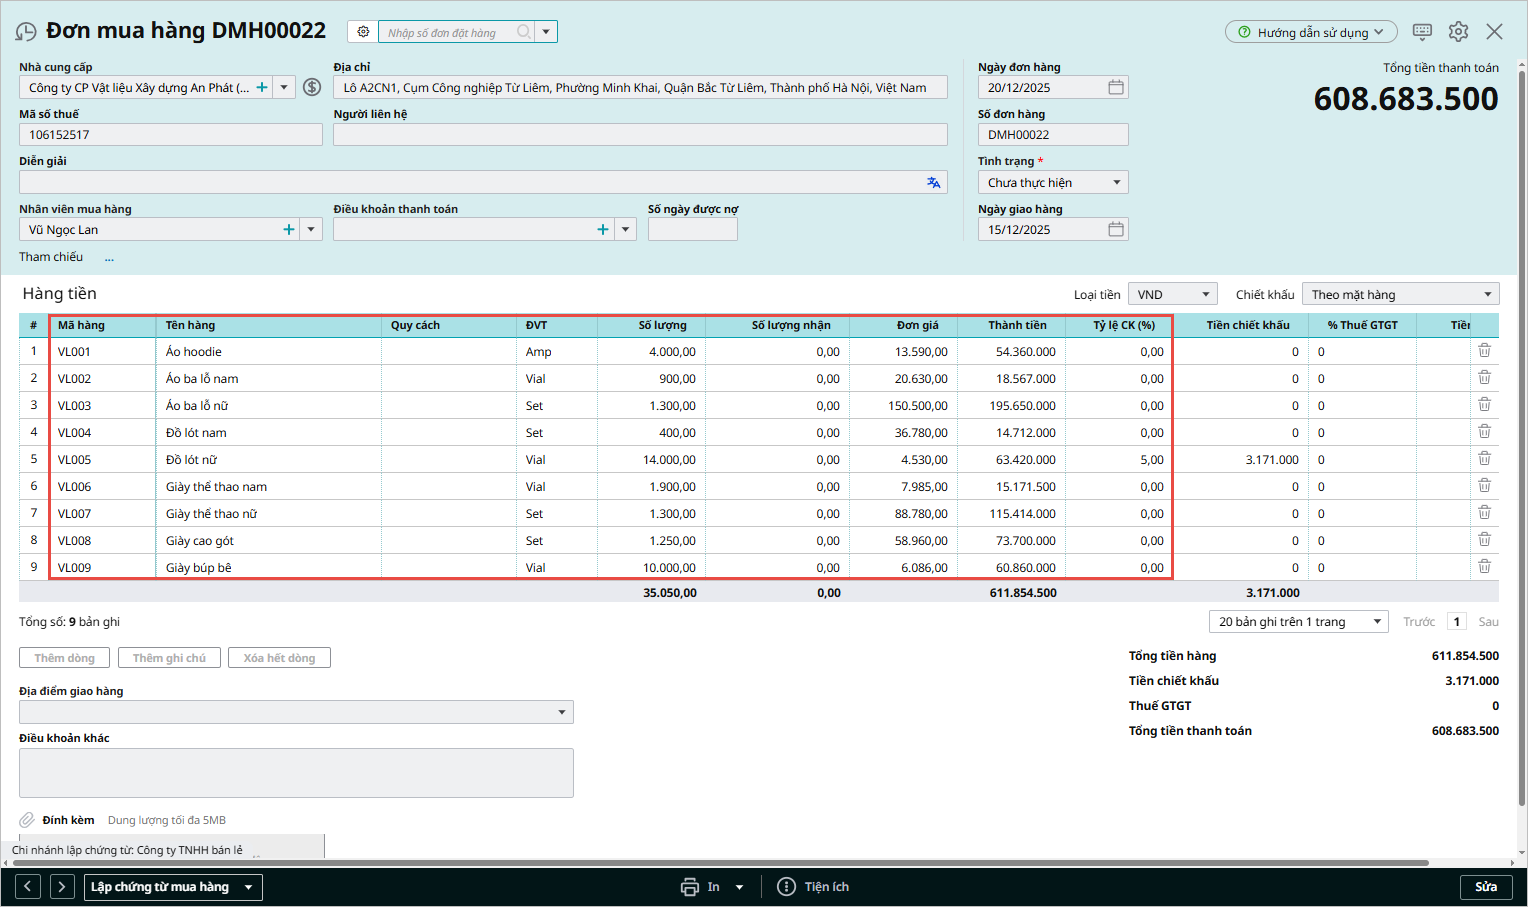Screen dimensions: 1528x907
Task: Expand the Tình trạng status dropdown
Action: pos(1116,182)
